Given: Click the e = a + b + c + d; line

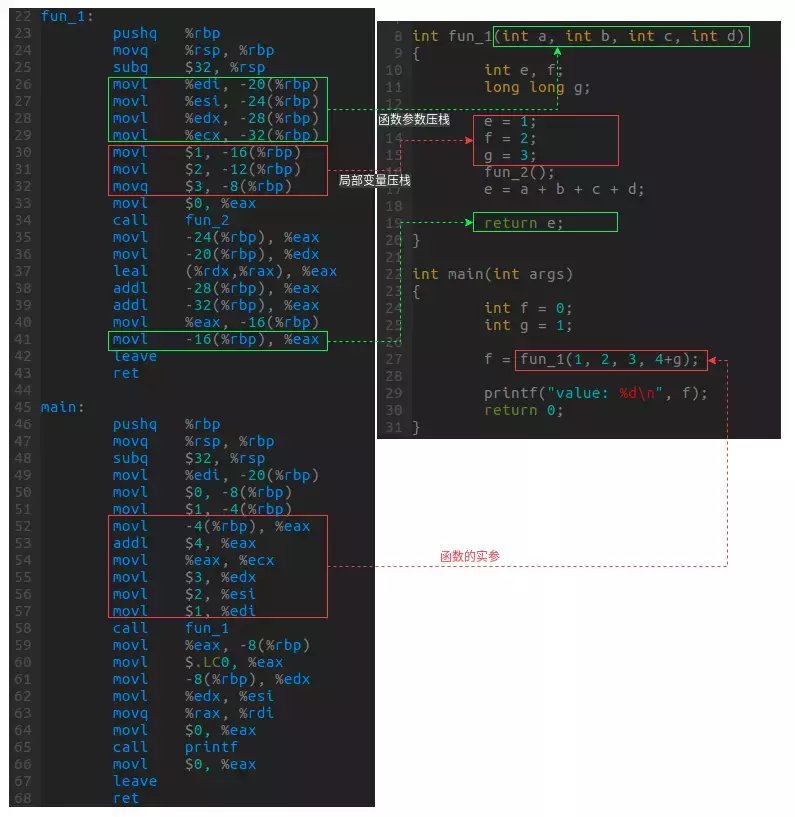Looking at the screenshot, I should [564, 189].
